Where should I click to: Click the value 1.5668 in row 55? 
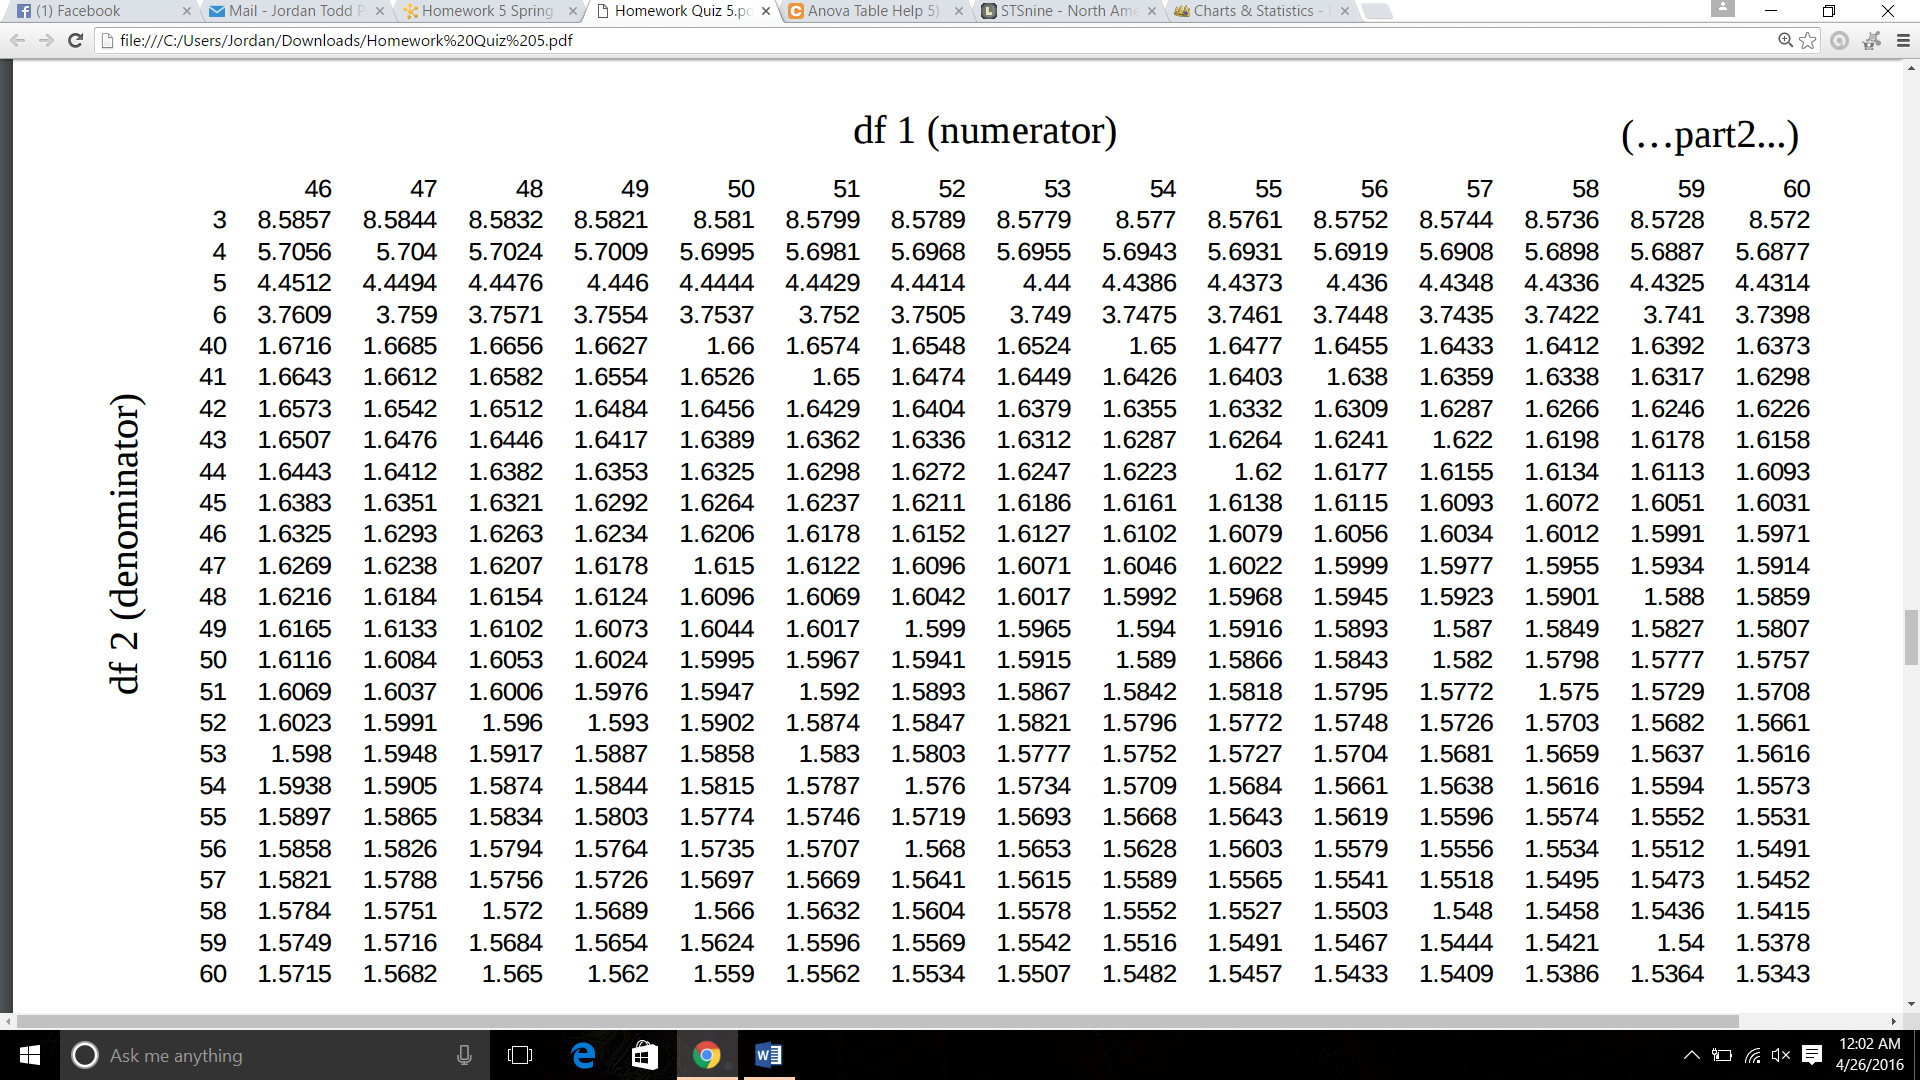[1139, 817]
